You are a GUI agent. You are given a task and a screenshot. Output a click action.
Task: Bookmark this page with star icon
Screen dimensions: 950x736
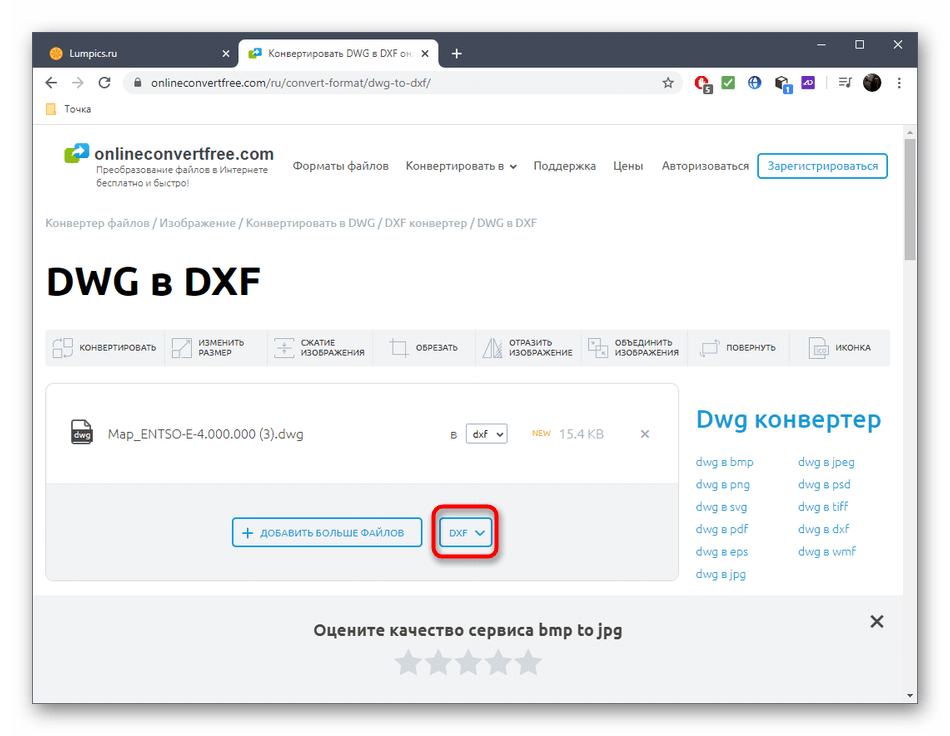coord(668,83)
